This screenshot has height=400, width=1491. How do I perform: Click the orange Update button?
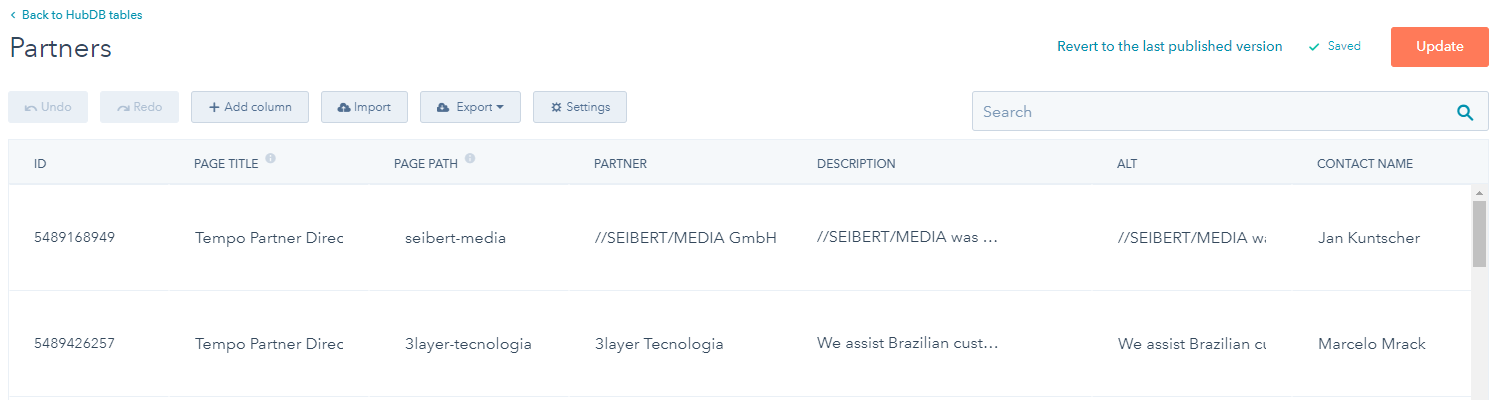pos(1439,47)
